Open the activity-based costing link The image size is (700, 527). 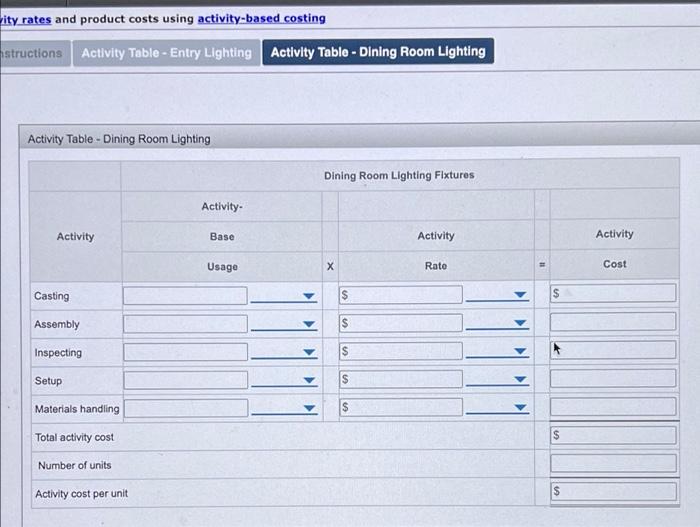coord(262,18)
